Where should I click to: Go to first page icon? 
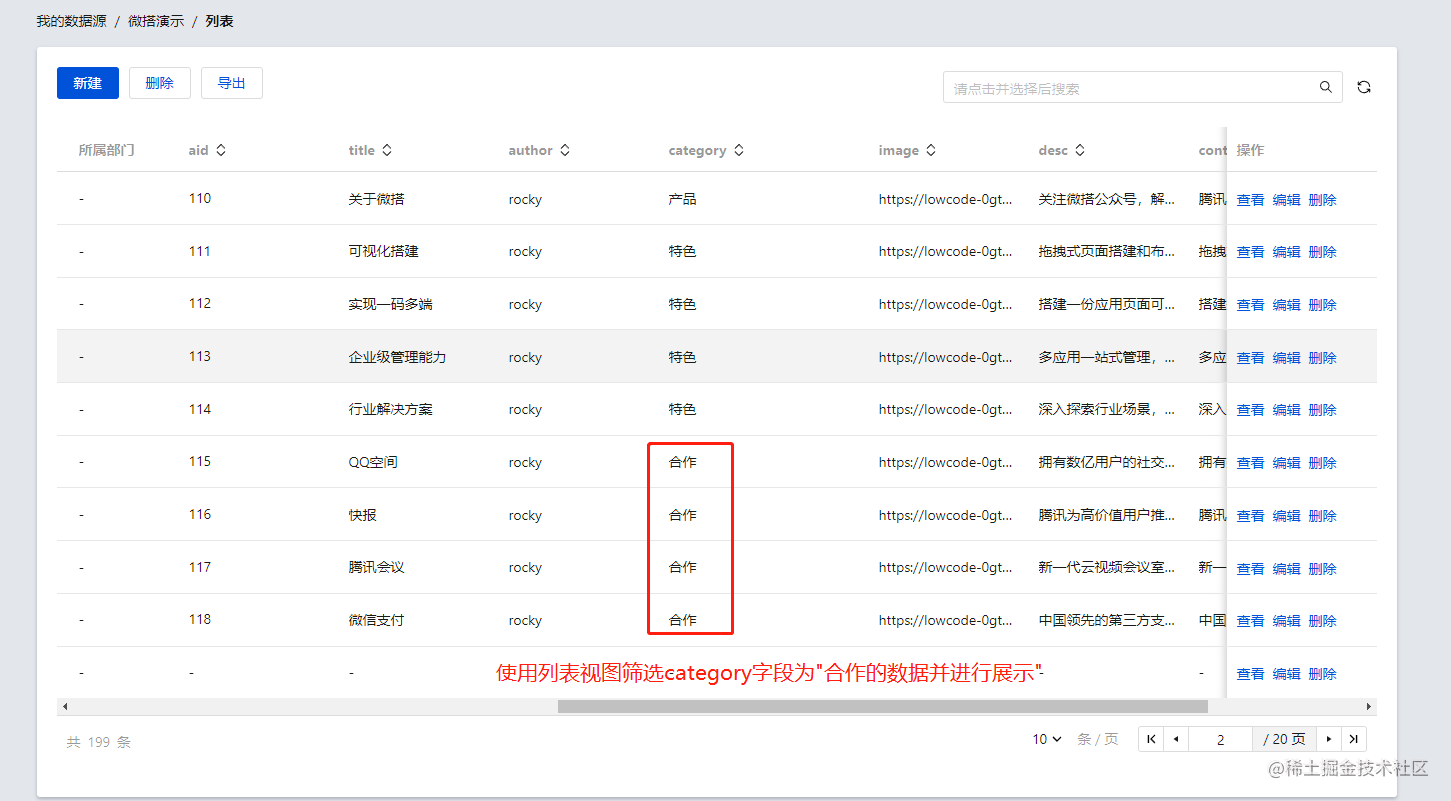(x=1151, y=739)
